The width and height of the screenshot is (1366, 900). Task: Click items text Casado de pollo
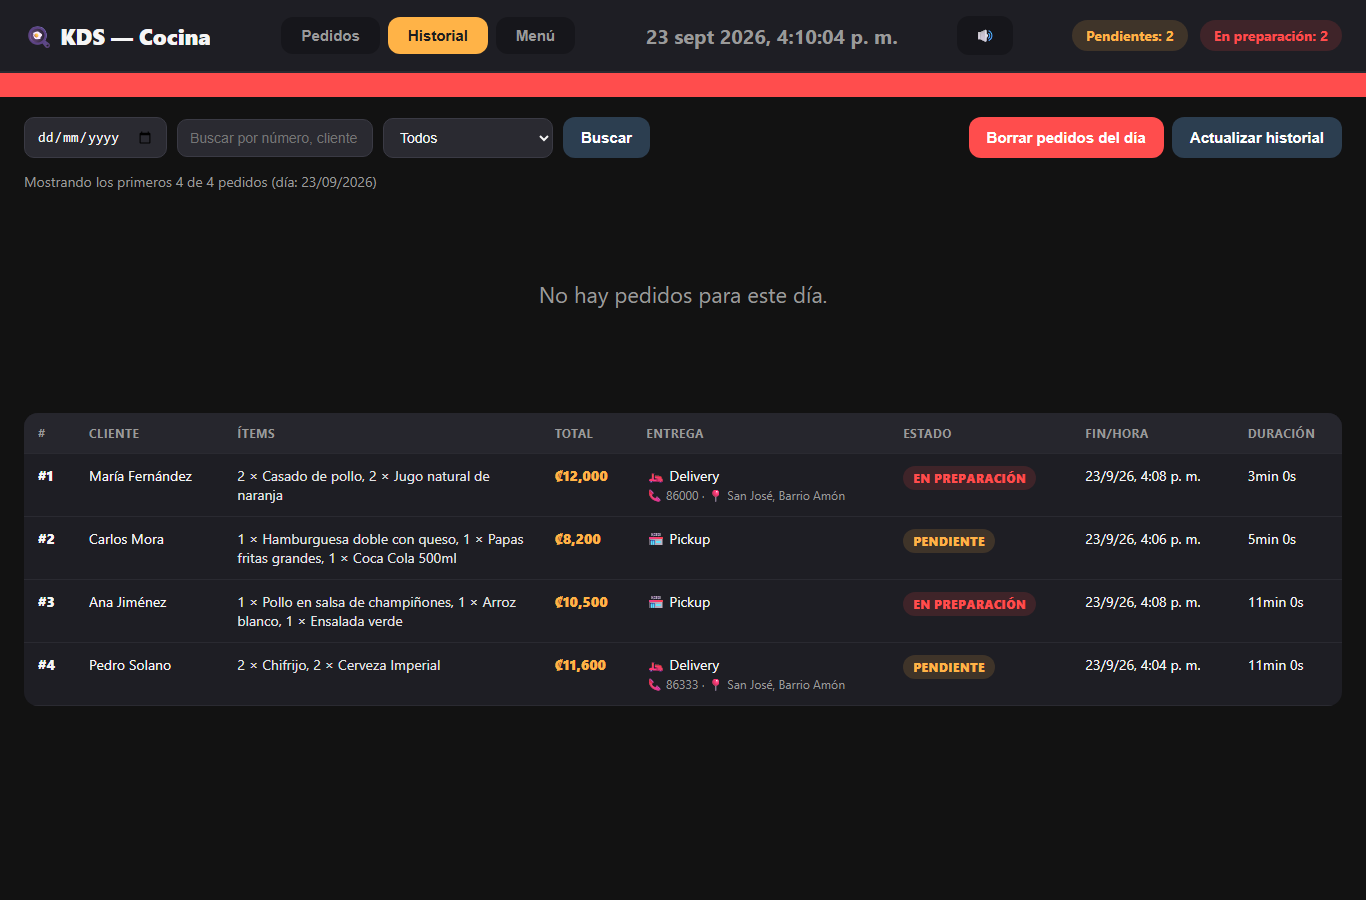coord(312,476)
